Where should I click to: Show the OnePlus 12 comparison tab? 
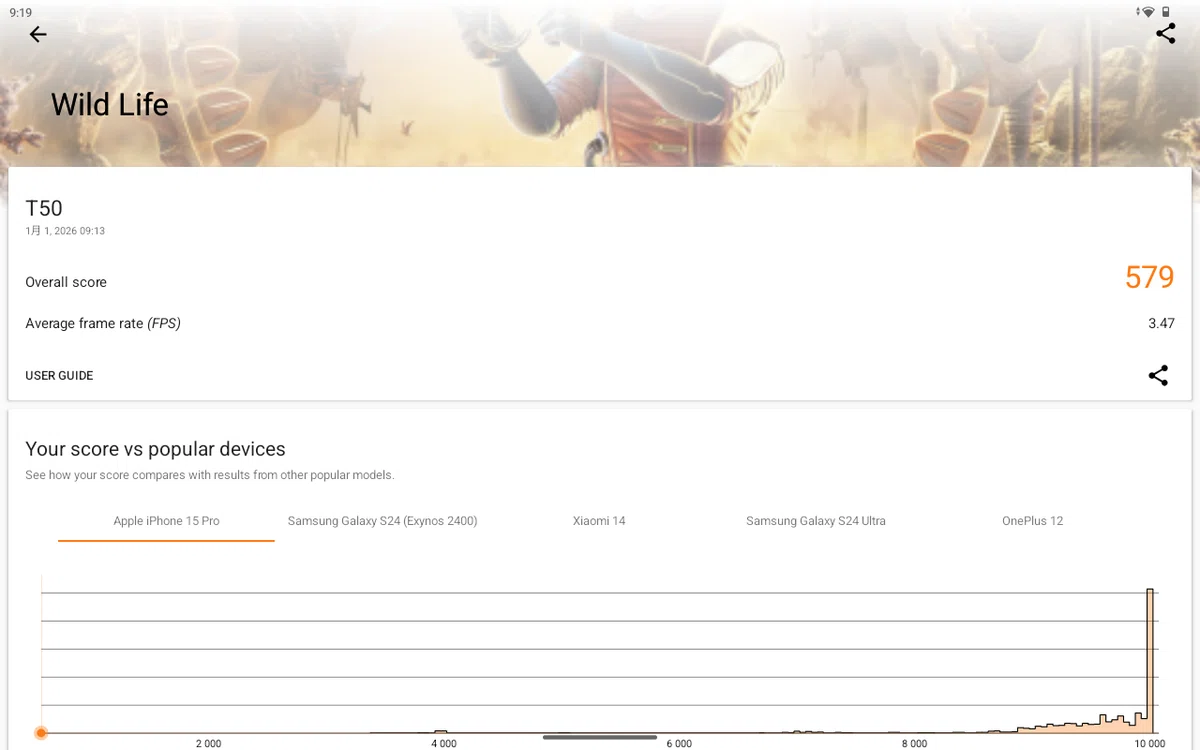coord(1033,521)
